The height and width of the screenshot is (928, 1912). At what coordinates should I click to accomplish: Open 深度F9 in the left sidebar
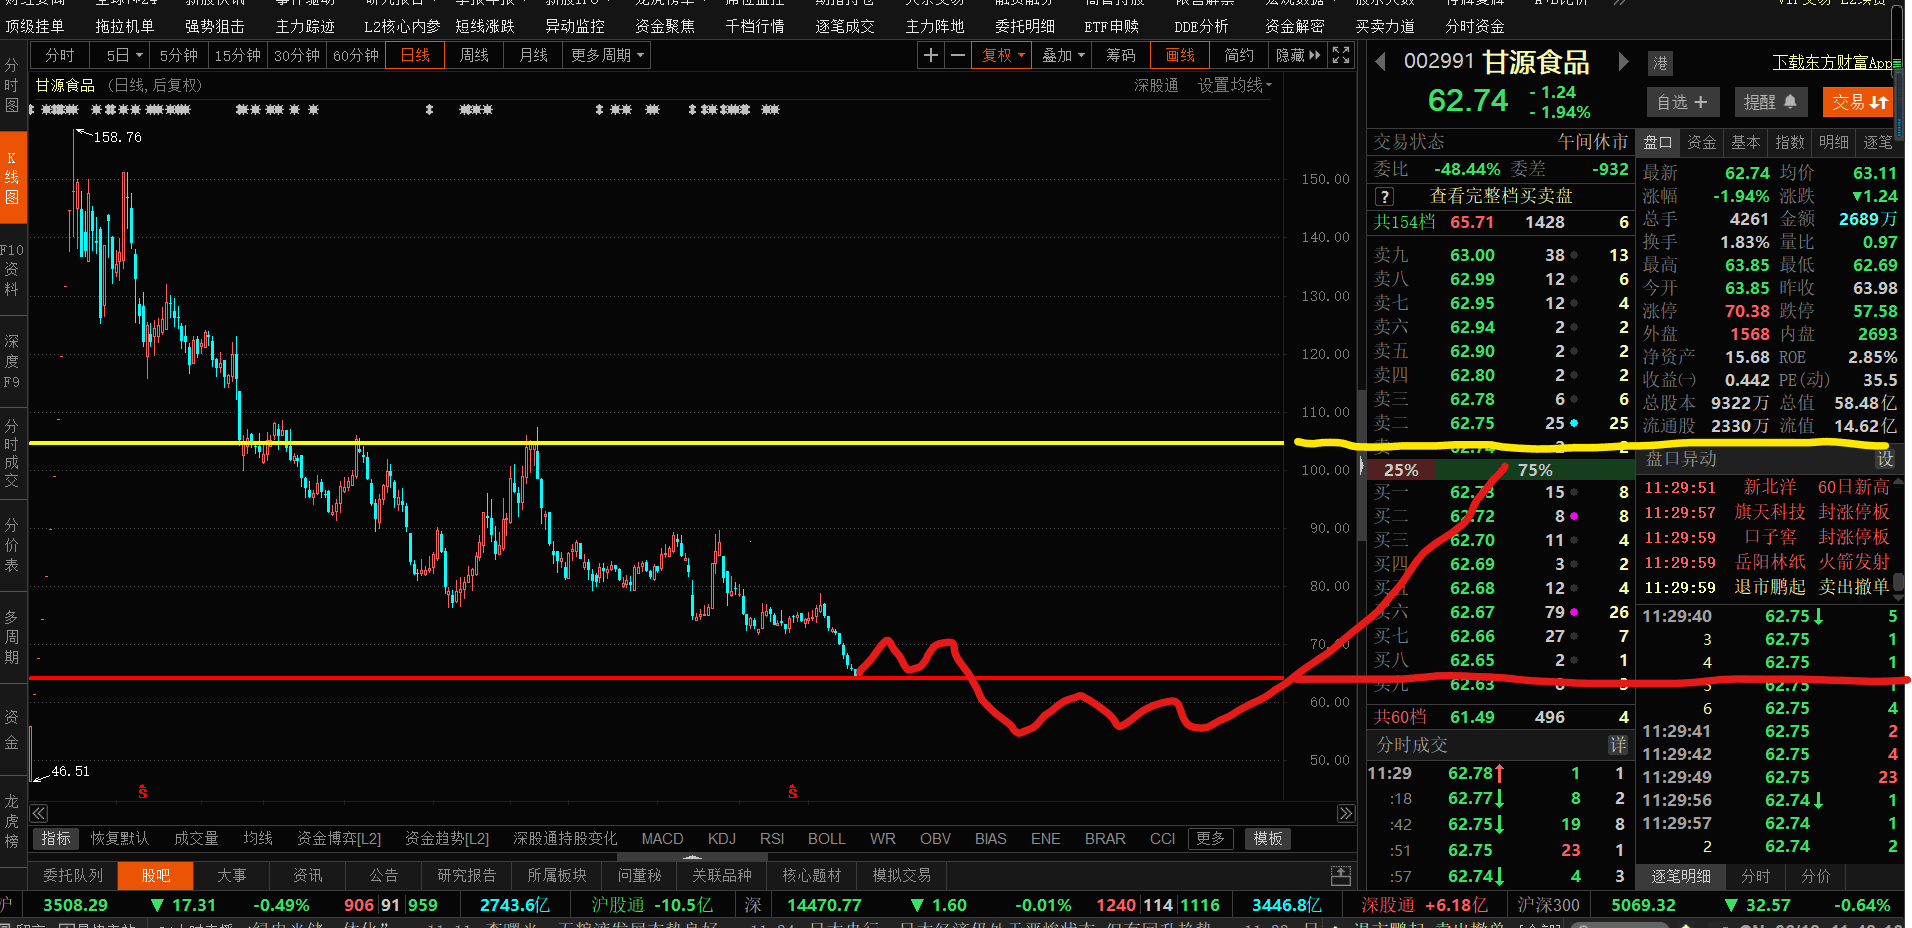(12, 361)
